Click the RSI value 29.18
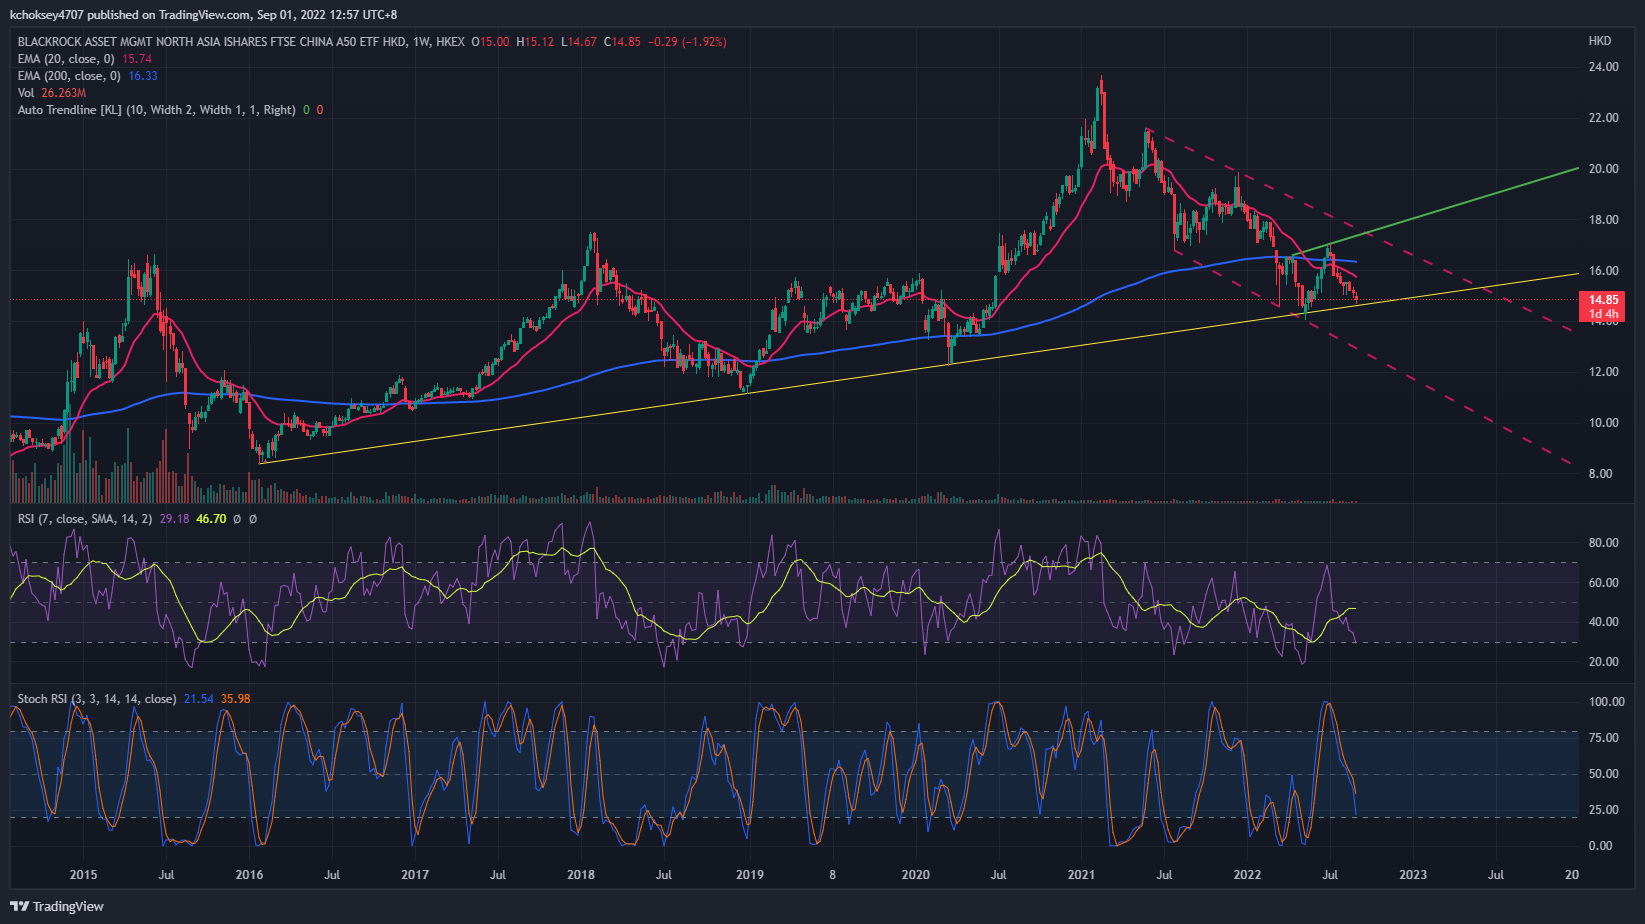This screenshot has width=1645, height=924. [174, 519]
